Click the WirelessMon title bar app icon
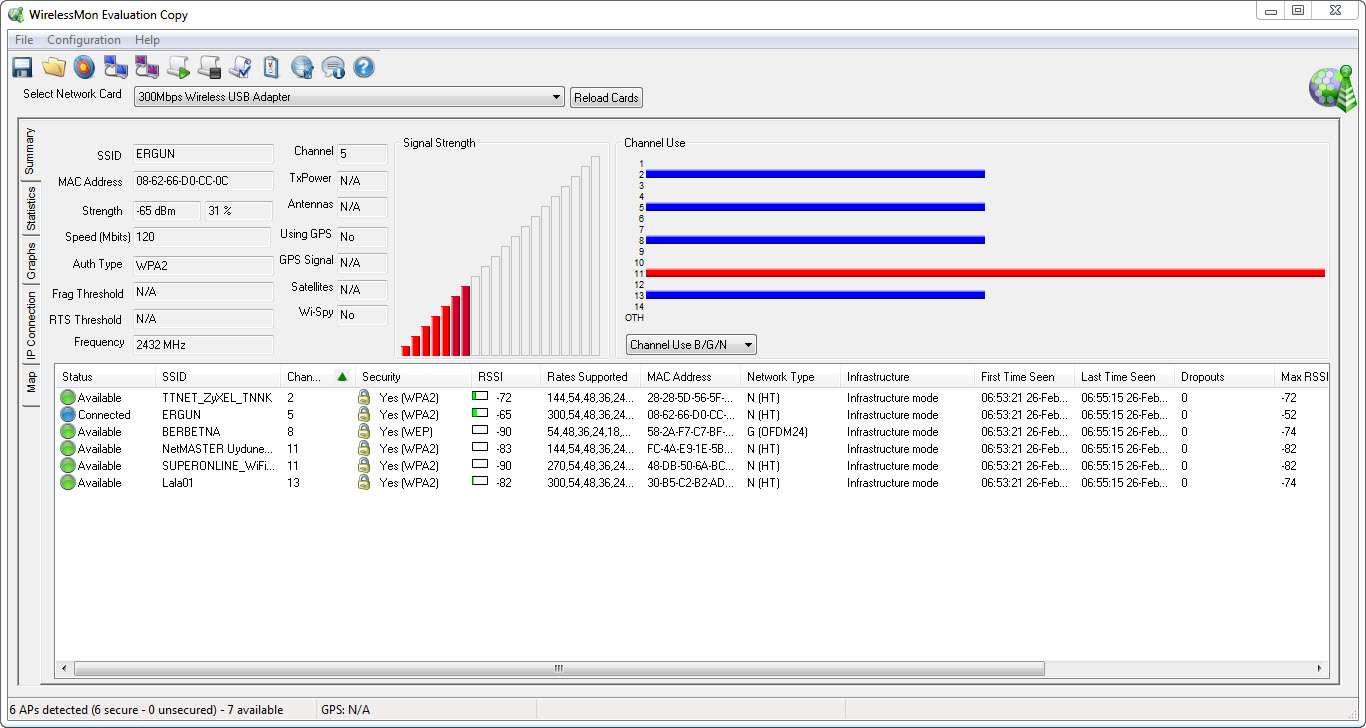 point(16,15)
